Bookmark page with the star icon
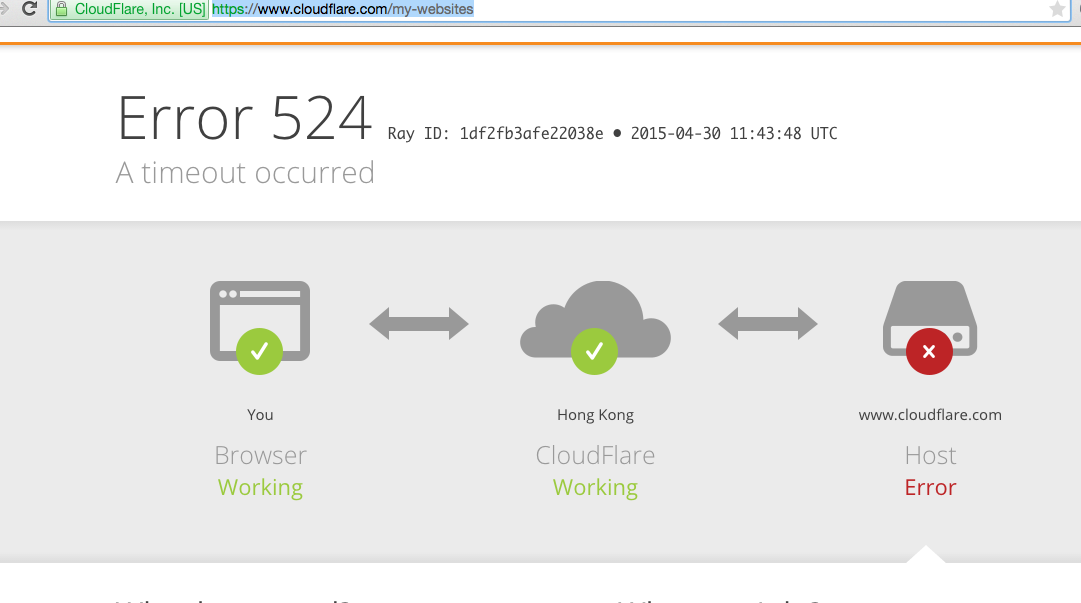 (x=1057, y=9)
